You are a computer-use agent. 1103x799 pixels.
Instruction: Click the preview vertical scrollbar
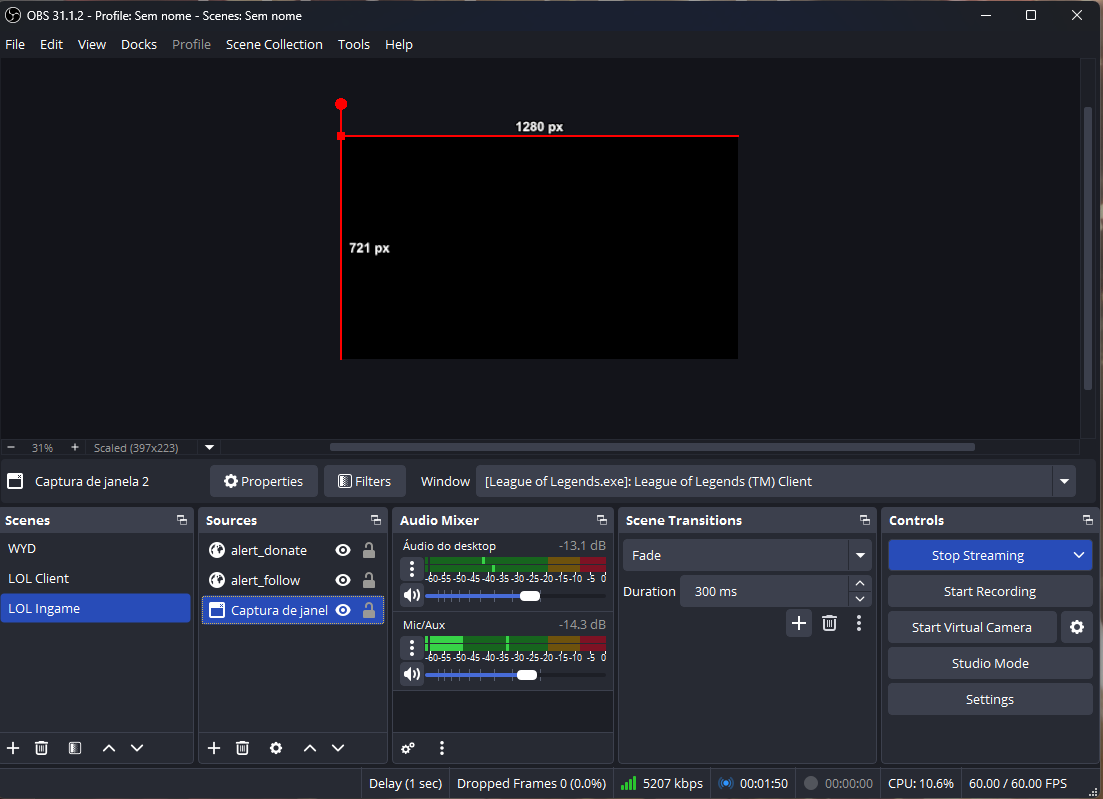tap(1088, 248)
